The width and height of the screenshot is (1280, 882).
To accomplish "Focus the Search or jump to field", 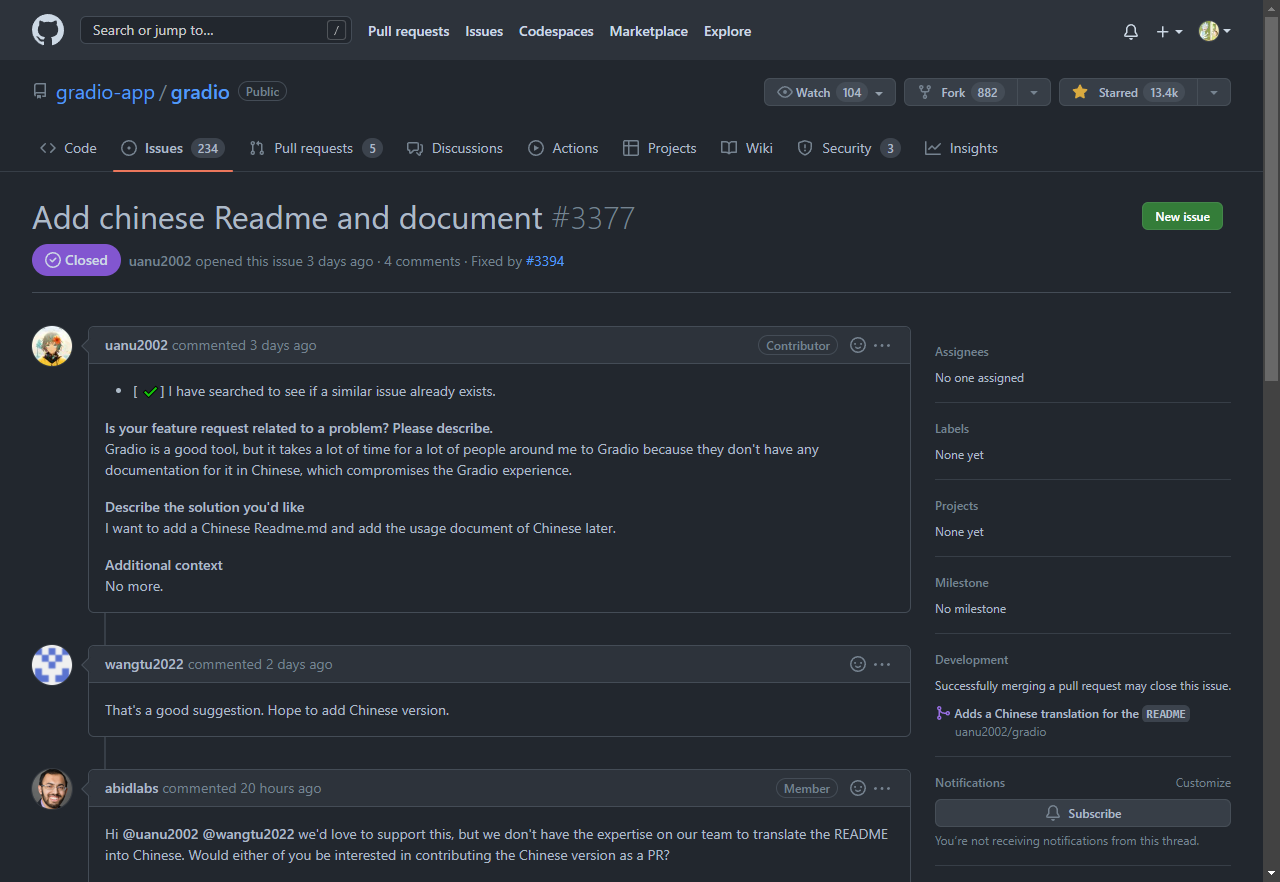I will 216,30.
